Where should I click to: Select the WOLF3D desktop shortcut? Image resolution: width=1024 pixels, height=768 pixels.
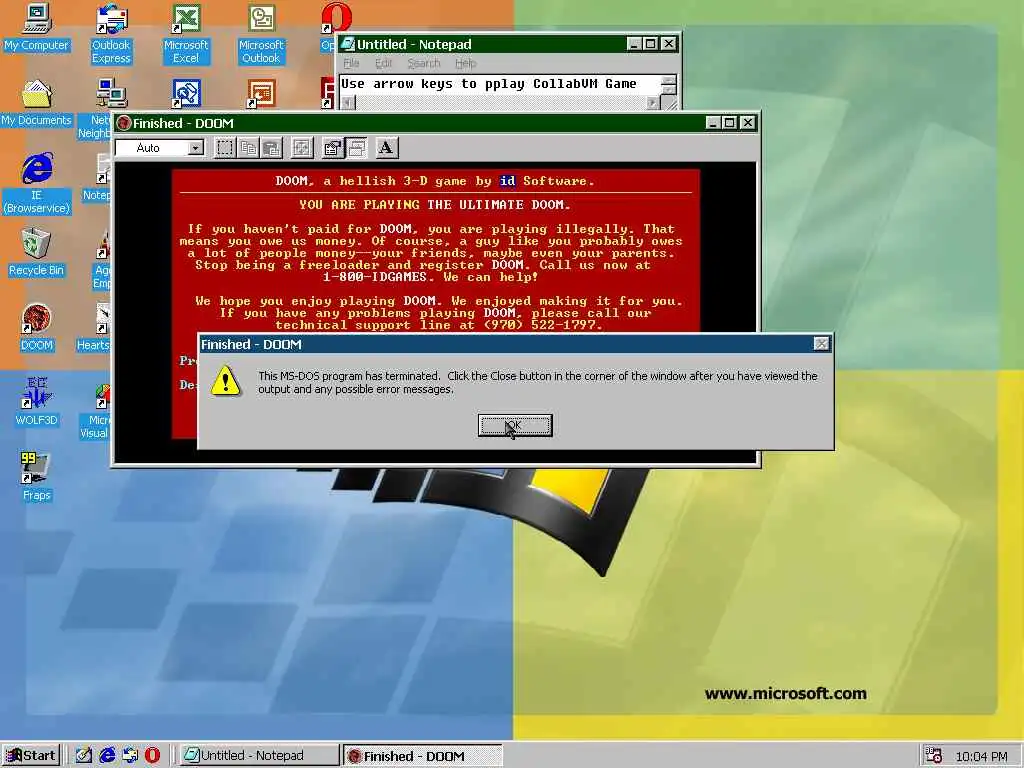37,402
